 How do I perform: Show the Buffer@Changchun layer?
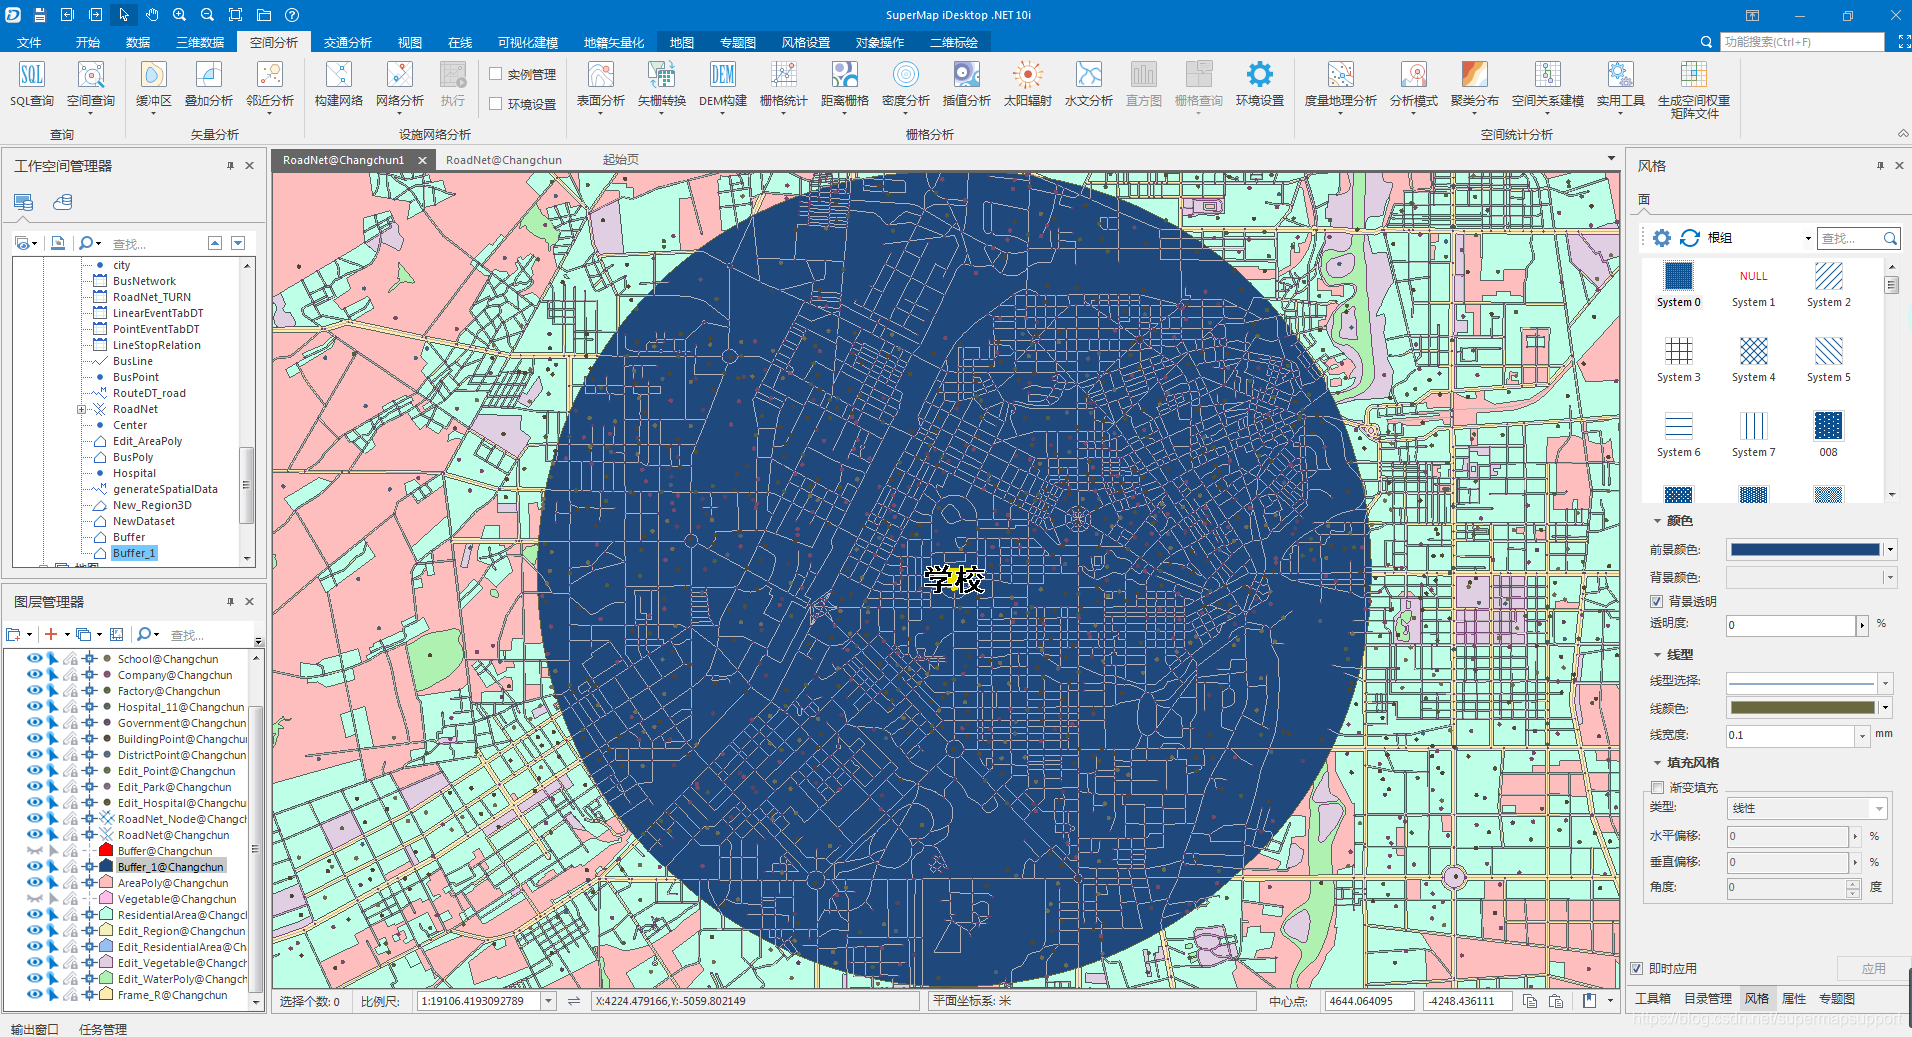pos(35,851)
